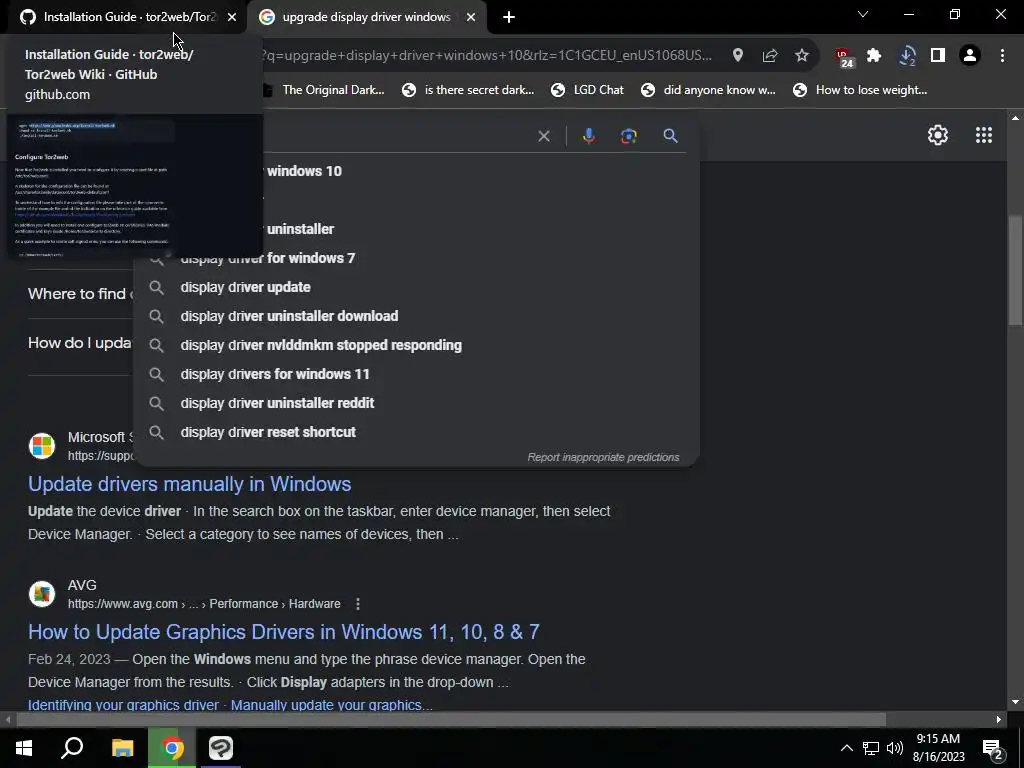Click the tor2web tab preview thumbnail
The image size is (1024, 768).
[135, 186]
